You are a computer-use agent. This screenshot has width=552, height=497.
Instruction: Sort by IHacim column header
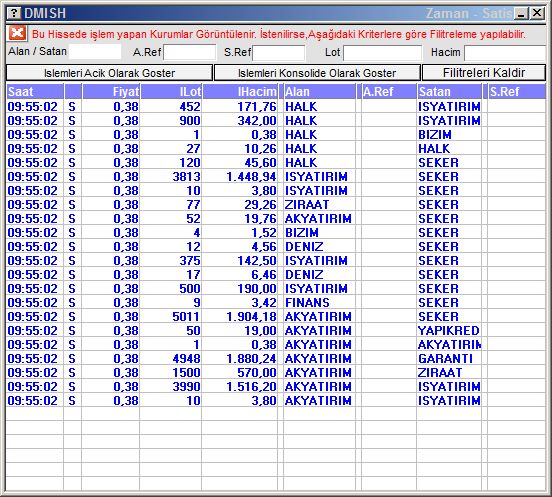point(240,92)
